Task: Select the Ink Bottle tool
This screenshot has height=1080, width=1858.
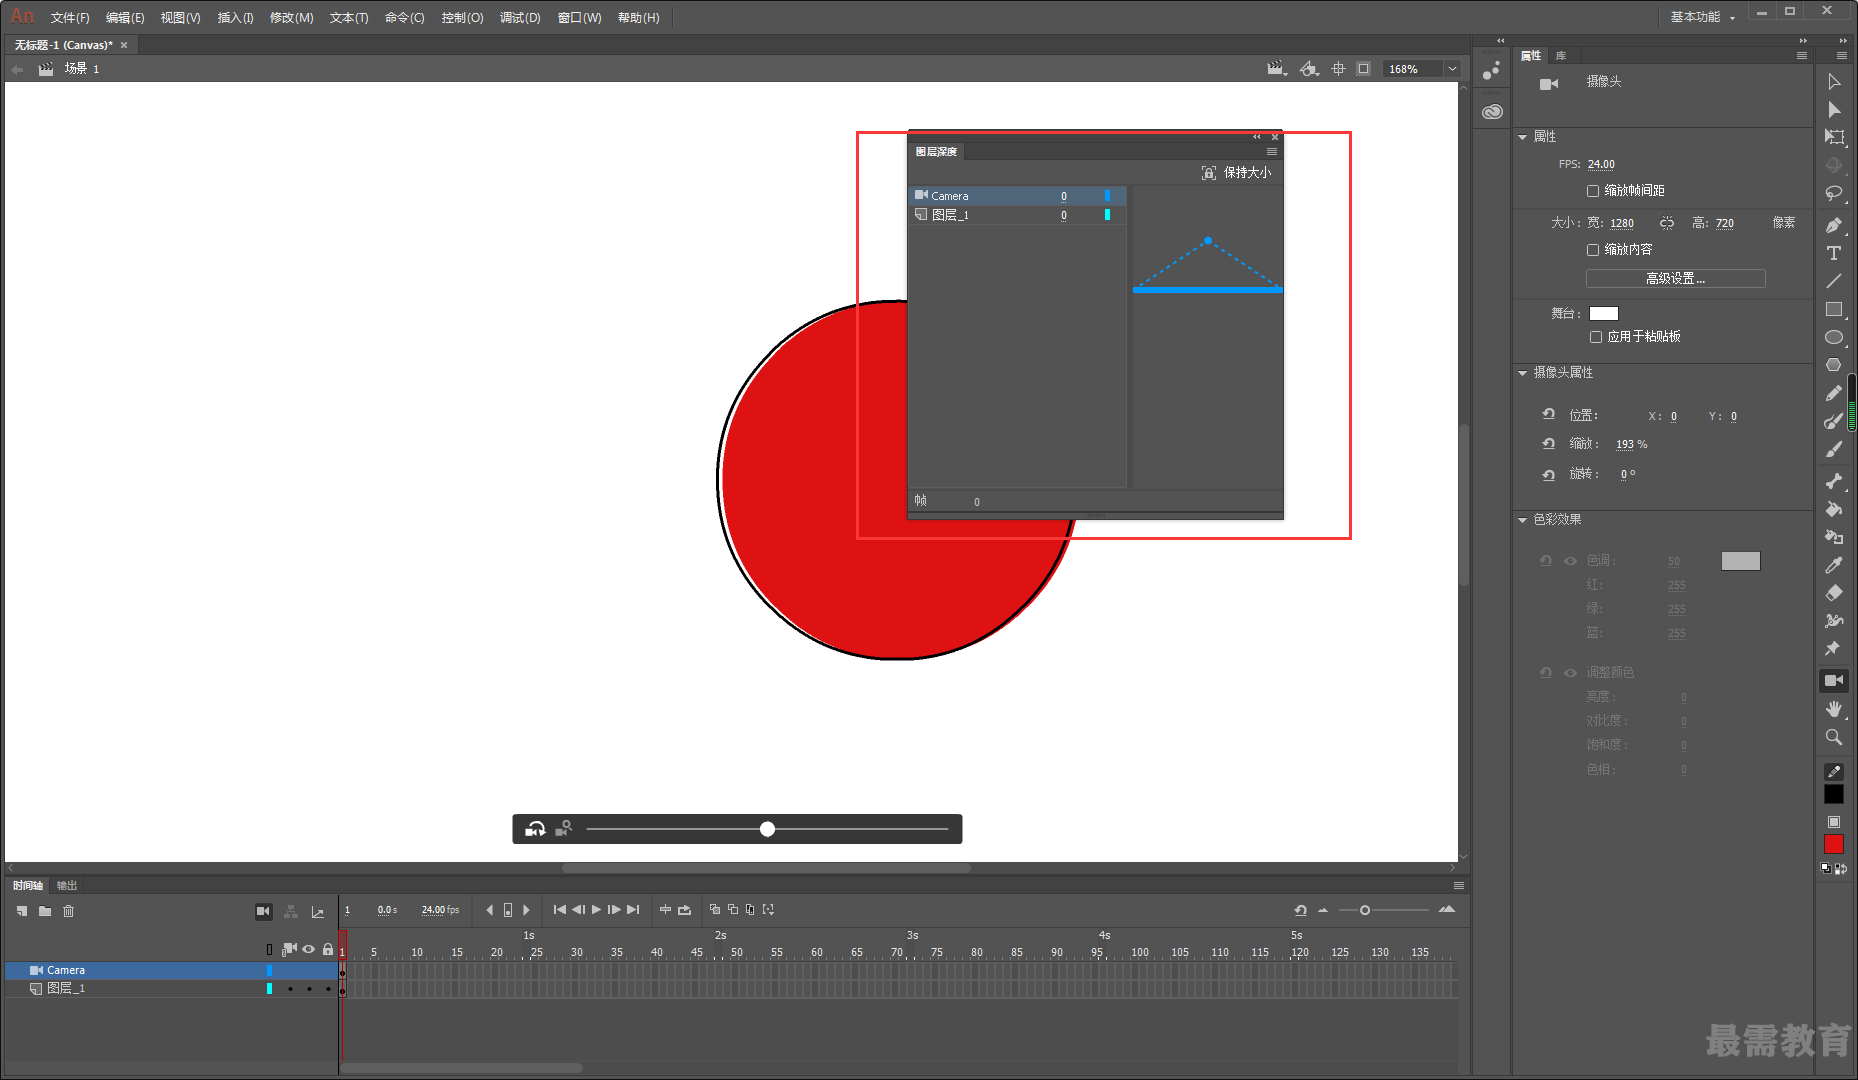Action: [1833, 537]
